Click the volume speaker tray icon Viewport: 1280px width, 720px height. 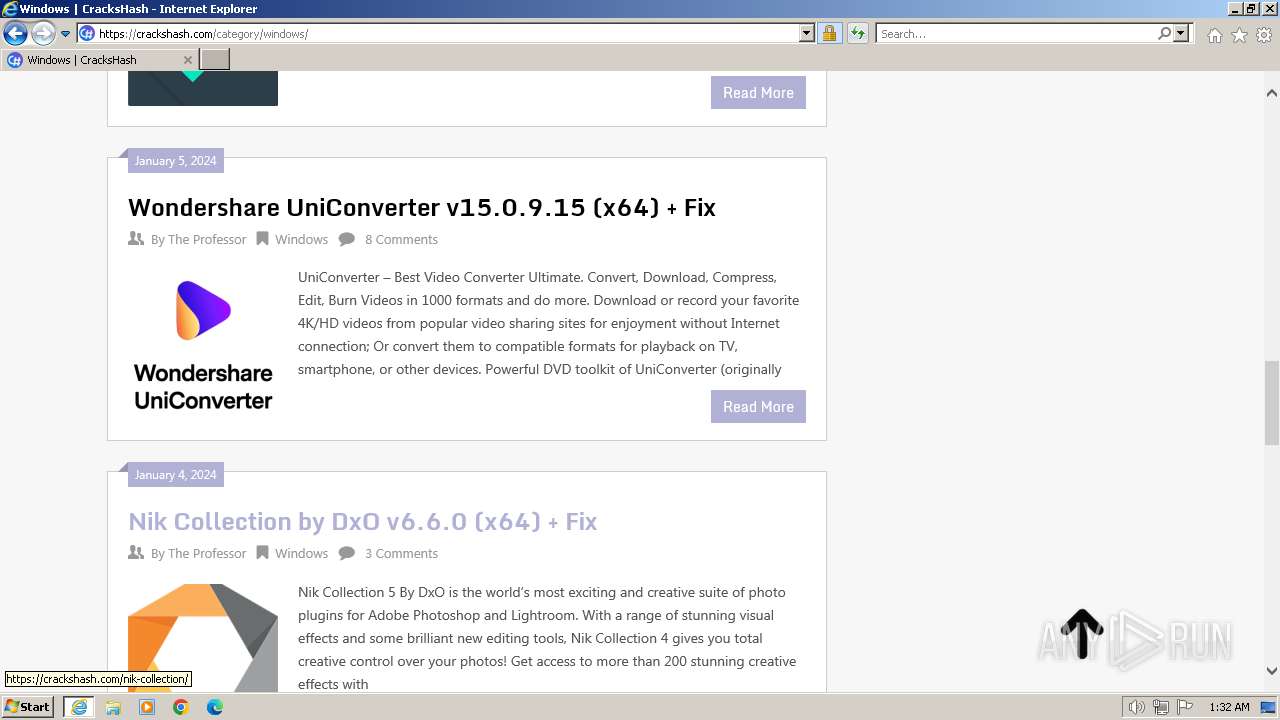(x=1137, y=707)
